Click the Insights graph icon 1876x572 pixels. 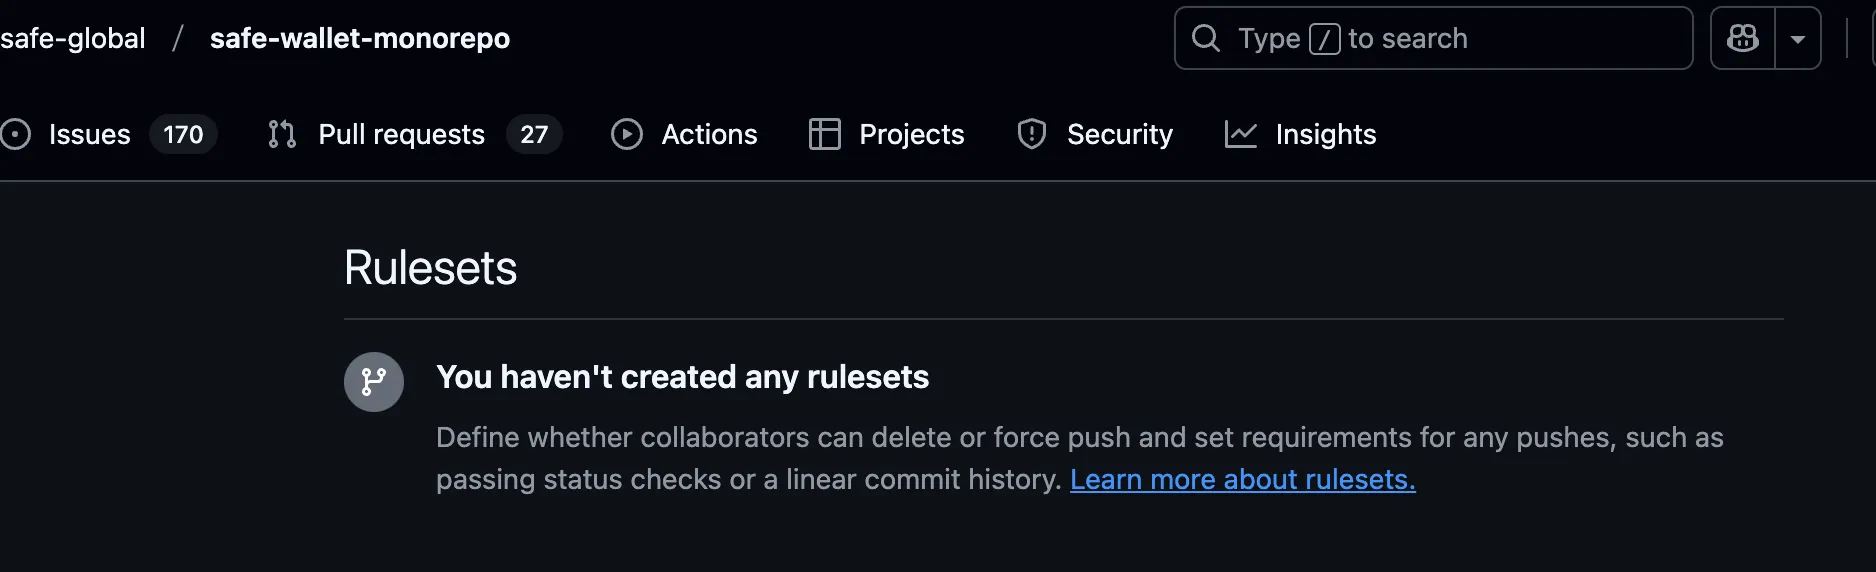point(1240,134)
